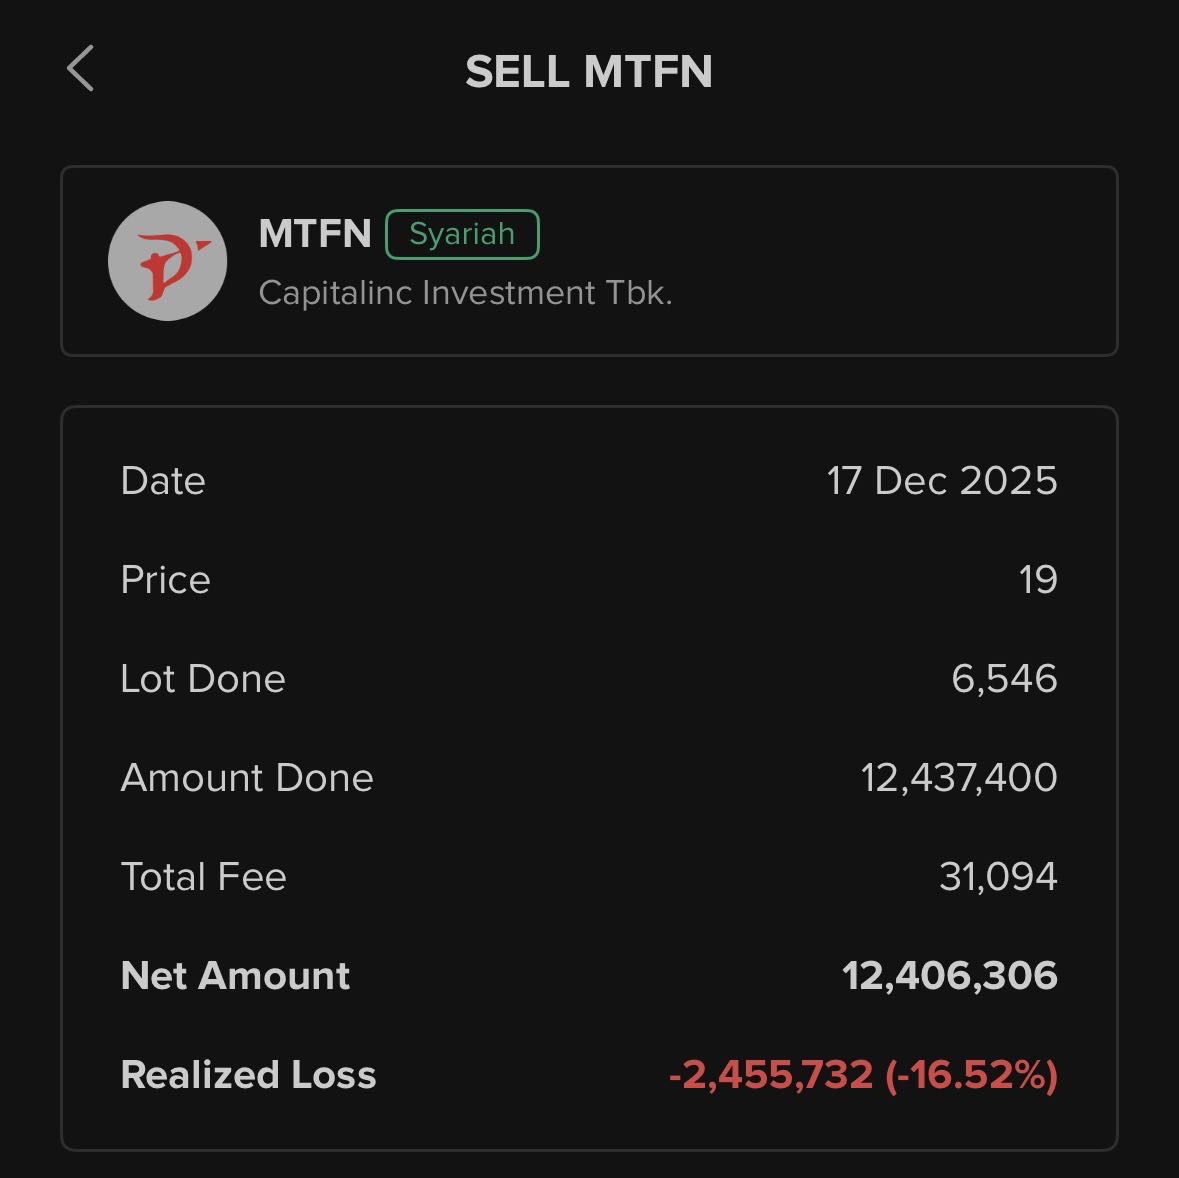Click the Net Amount label
Image resolution: width=1179 pixels, height=1178 pixels.
[x=235, y=976]
